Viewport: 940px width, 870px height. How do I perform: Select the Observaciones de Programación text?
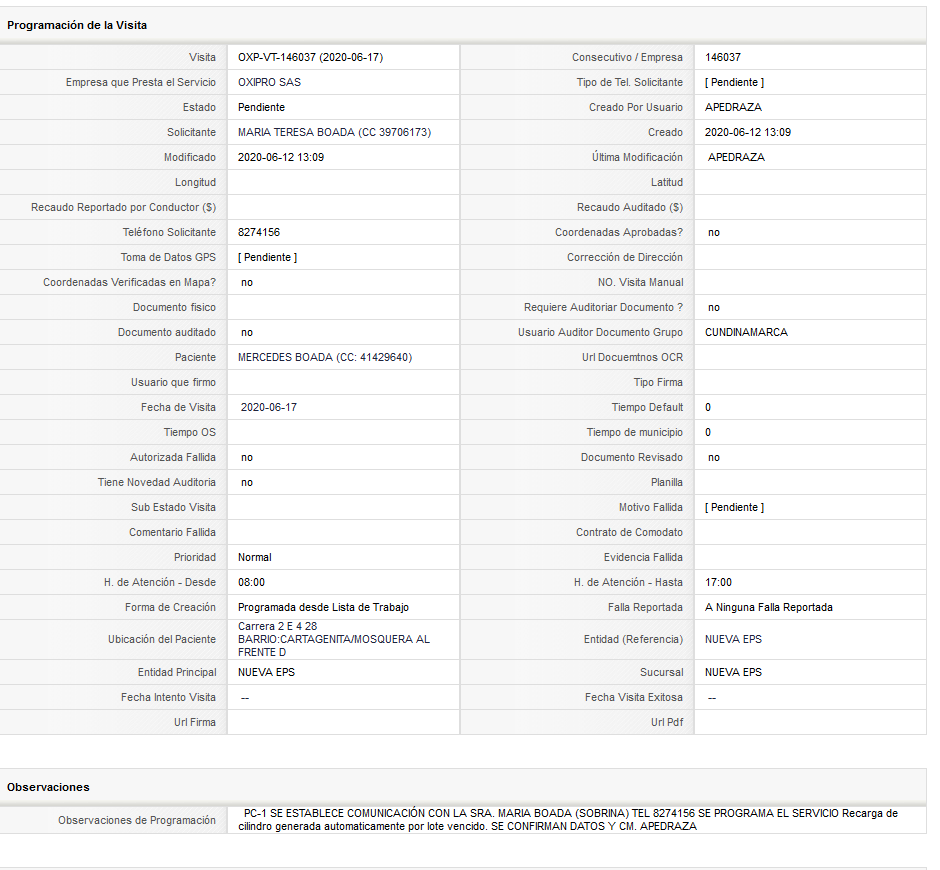568,820
